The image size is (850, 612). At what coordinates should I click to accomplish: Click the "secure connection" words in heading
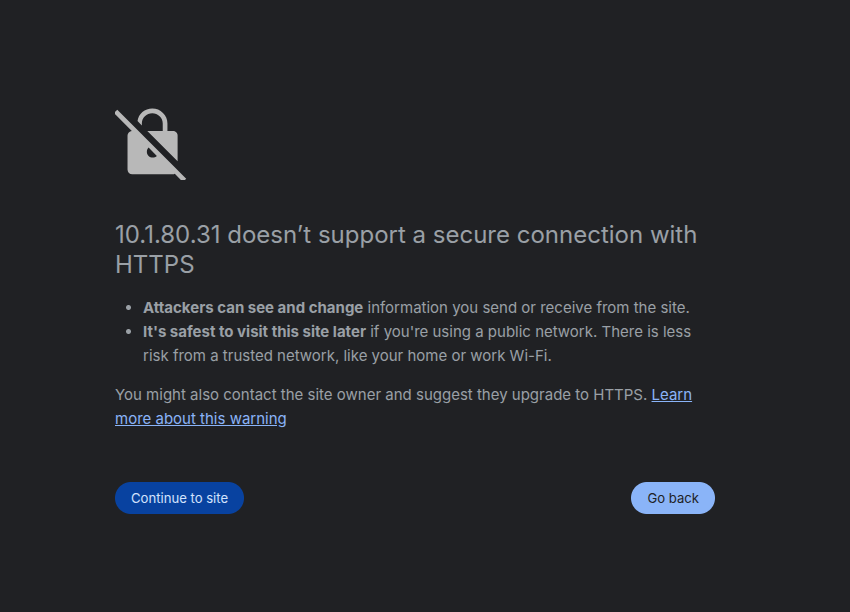(x=538, y=235)
